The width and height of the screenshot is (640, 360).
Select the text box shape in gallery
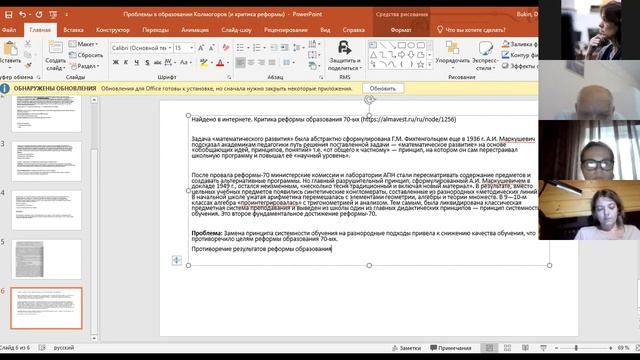pos(373,45)
